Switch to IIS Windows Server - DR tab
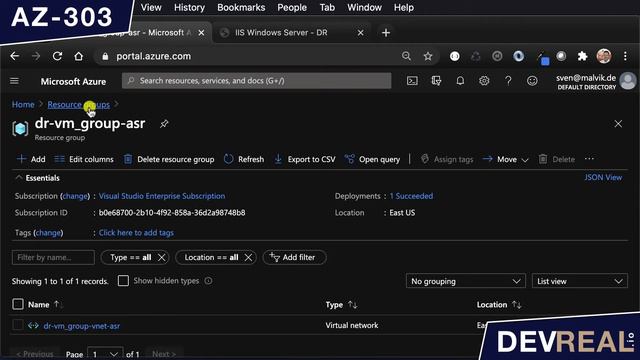640x360 pixels. click(x=282, y=33)
